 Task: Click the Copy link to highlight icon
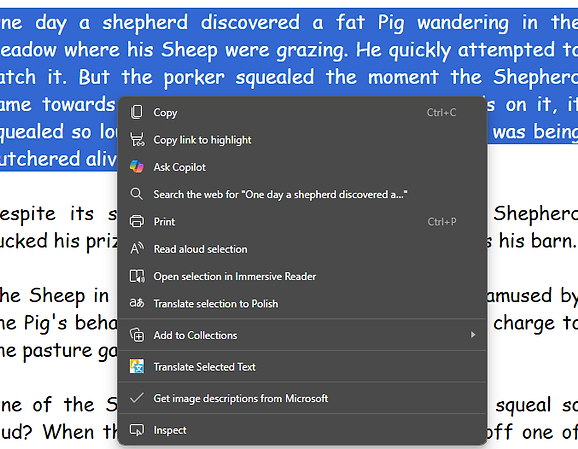pos(137,140)
